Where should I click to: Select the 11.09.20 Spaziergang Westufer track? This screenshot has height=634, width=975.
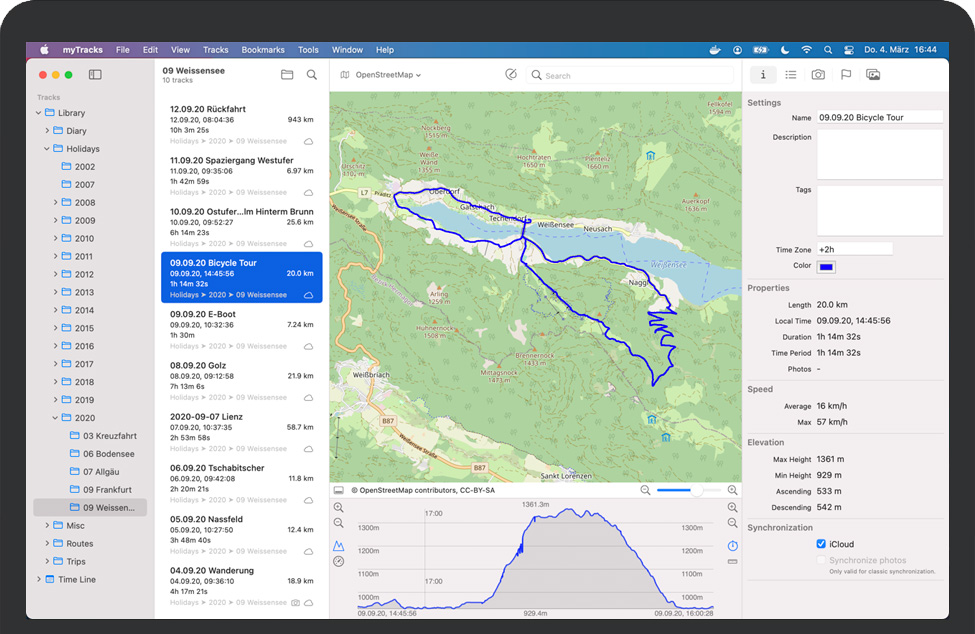click(242, 176)
